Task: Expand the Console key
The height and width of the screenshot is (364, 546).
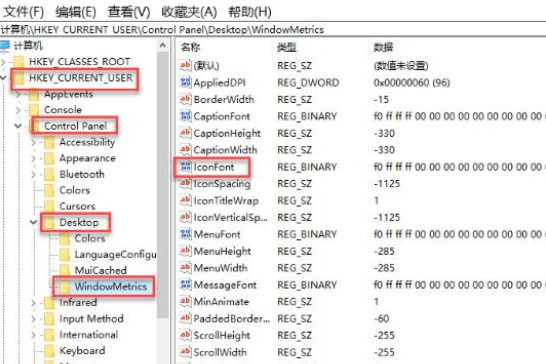Action: (x=18, y=110)
